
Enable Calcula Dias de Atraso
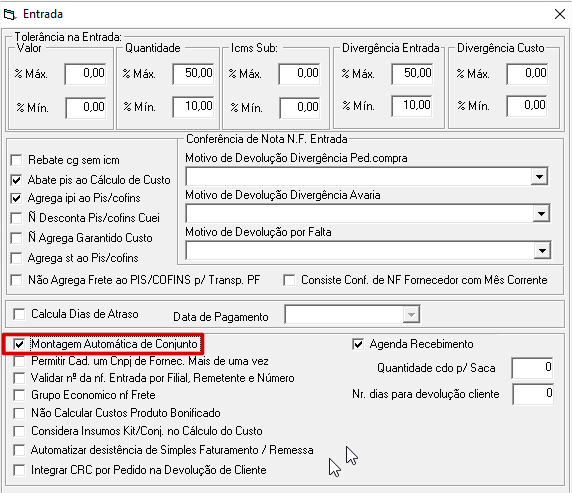coord(19,314)
